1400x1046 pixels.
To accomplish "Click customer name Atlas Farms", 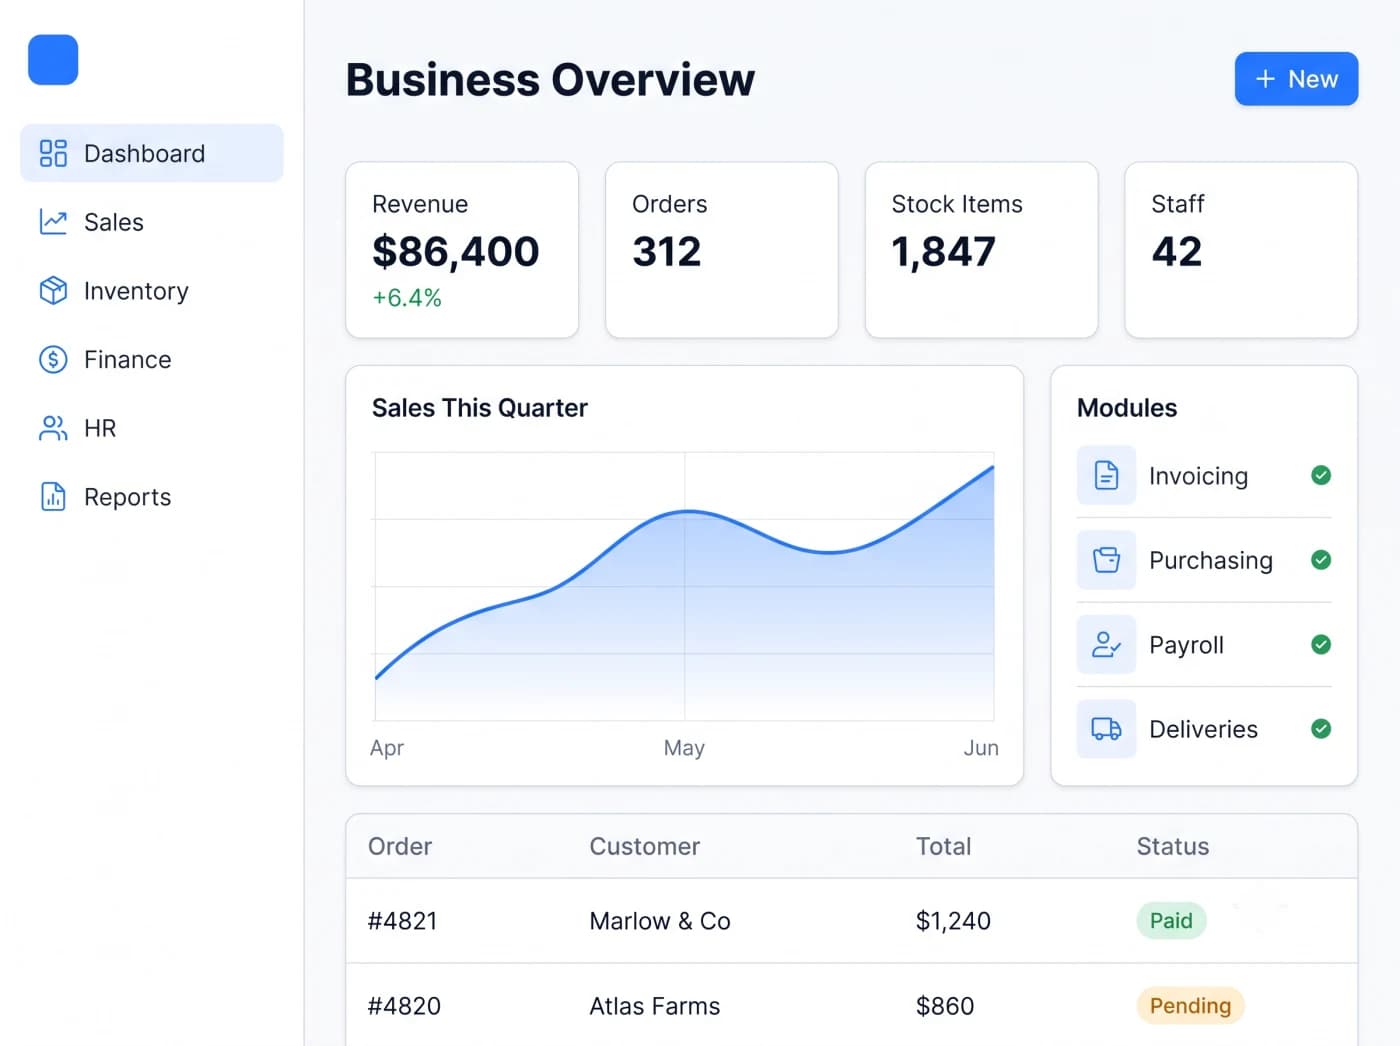I will click(655, 1006).
